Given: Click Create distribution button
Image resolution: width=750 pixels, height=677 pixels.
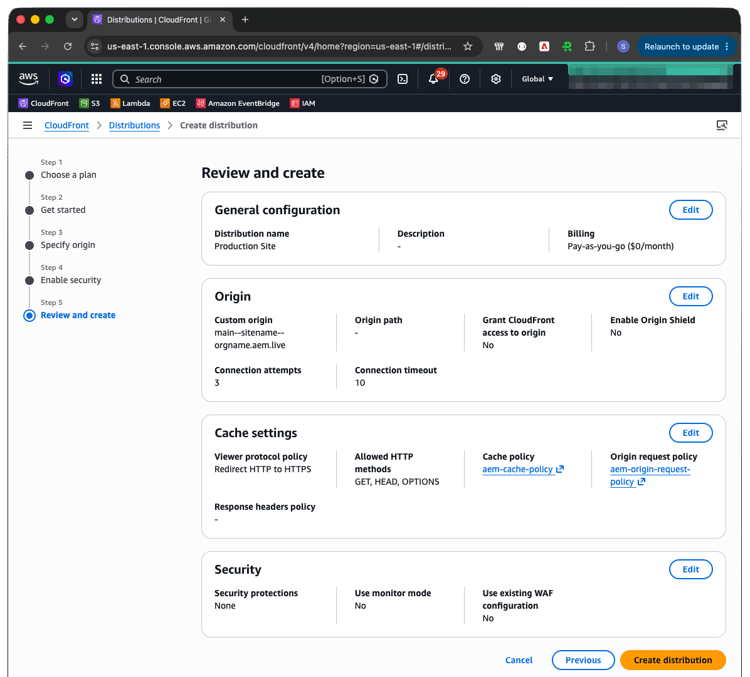Looking at the screenshot, I should (673, 660).
